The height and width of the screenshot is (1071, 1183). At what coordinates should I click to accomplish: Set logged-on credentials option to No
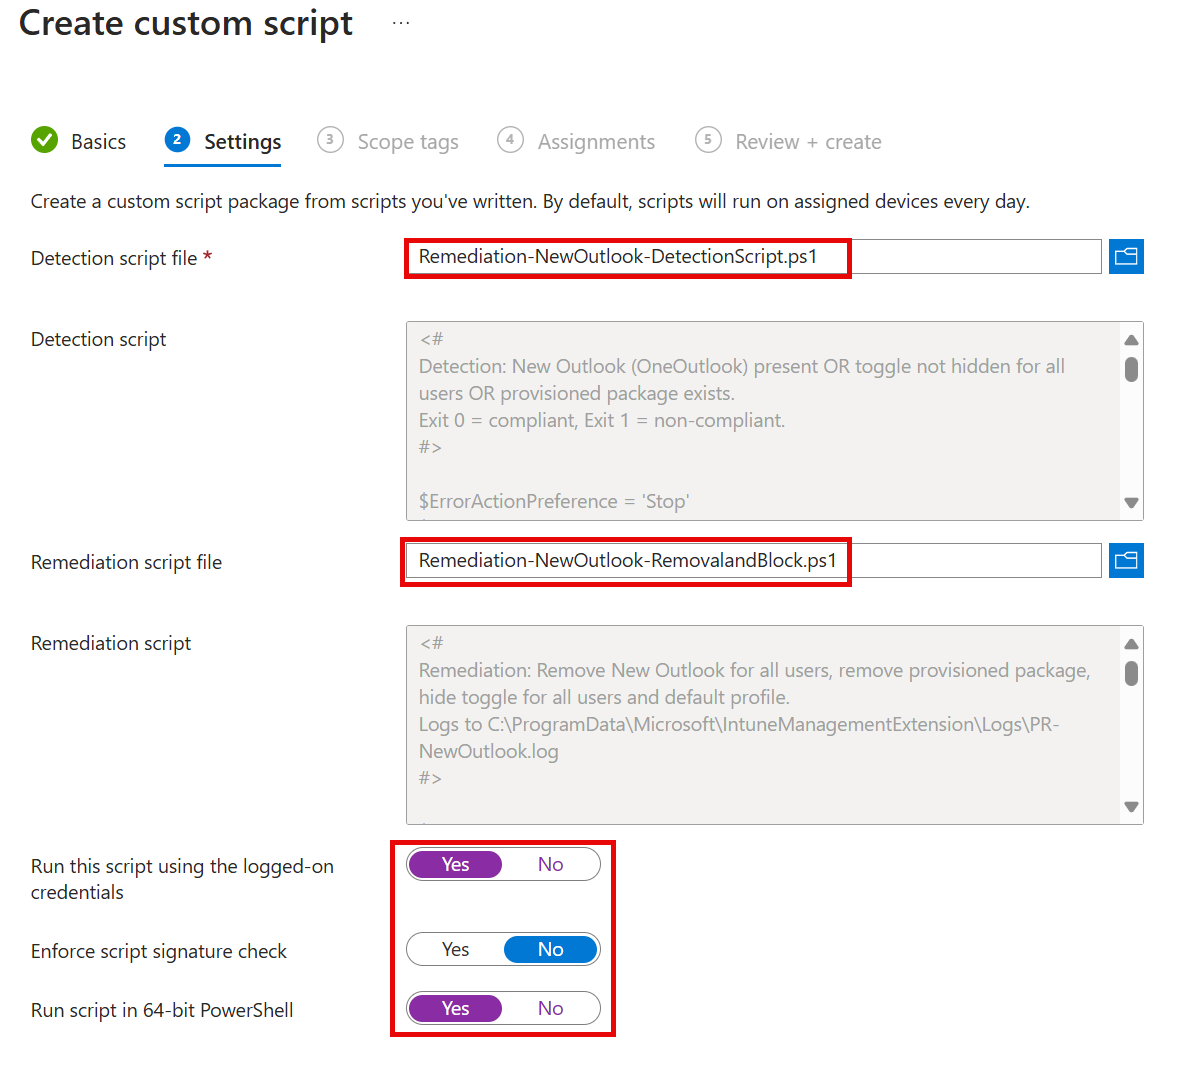pos(551,864)
